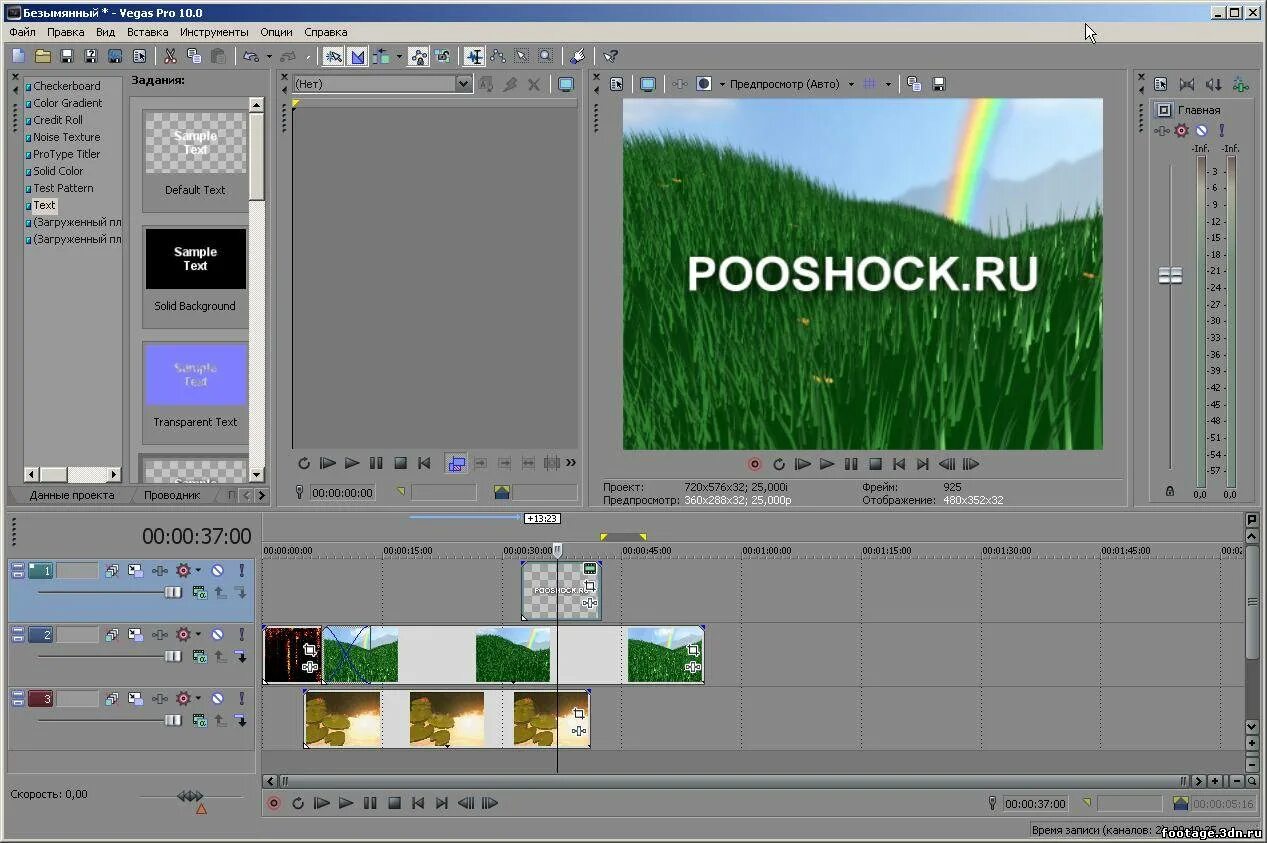The image size is (1267, 843).
Task: Open automation settings arrow on track 3
Action: (198, 699)
